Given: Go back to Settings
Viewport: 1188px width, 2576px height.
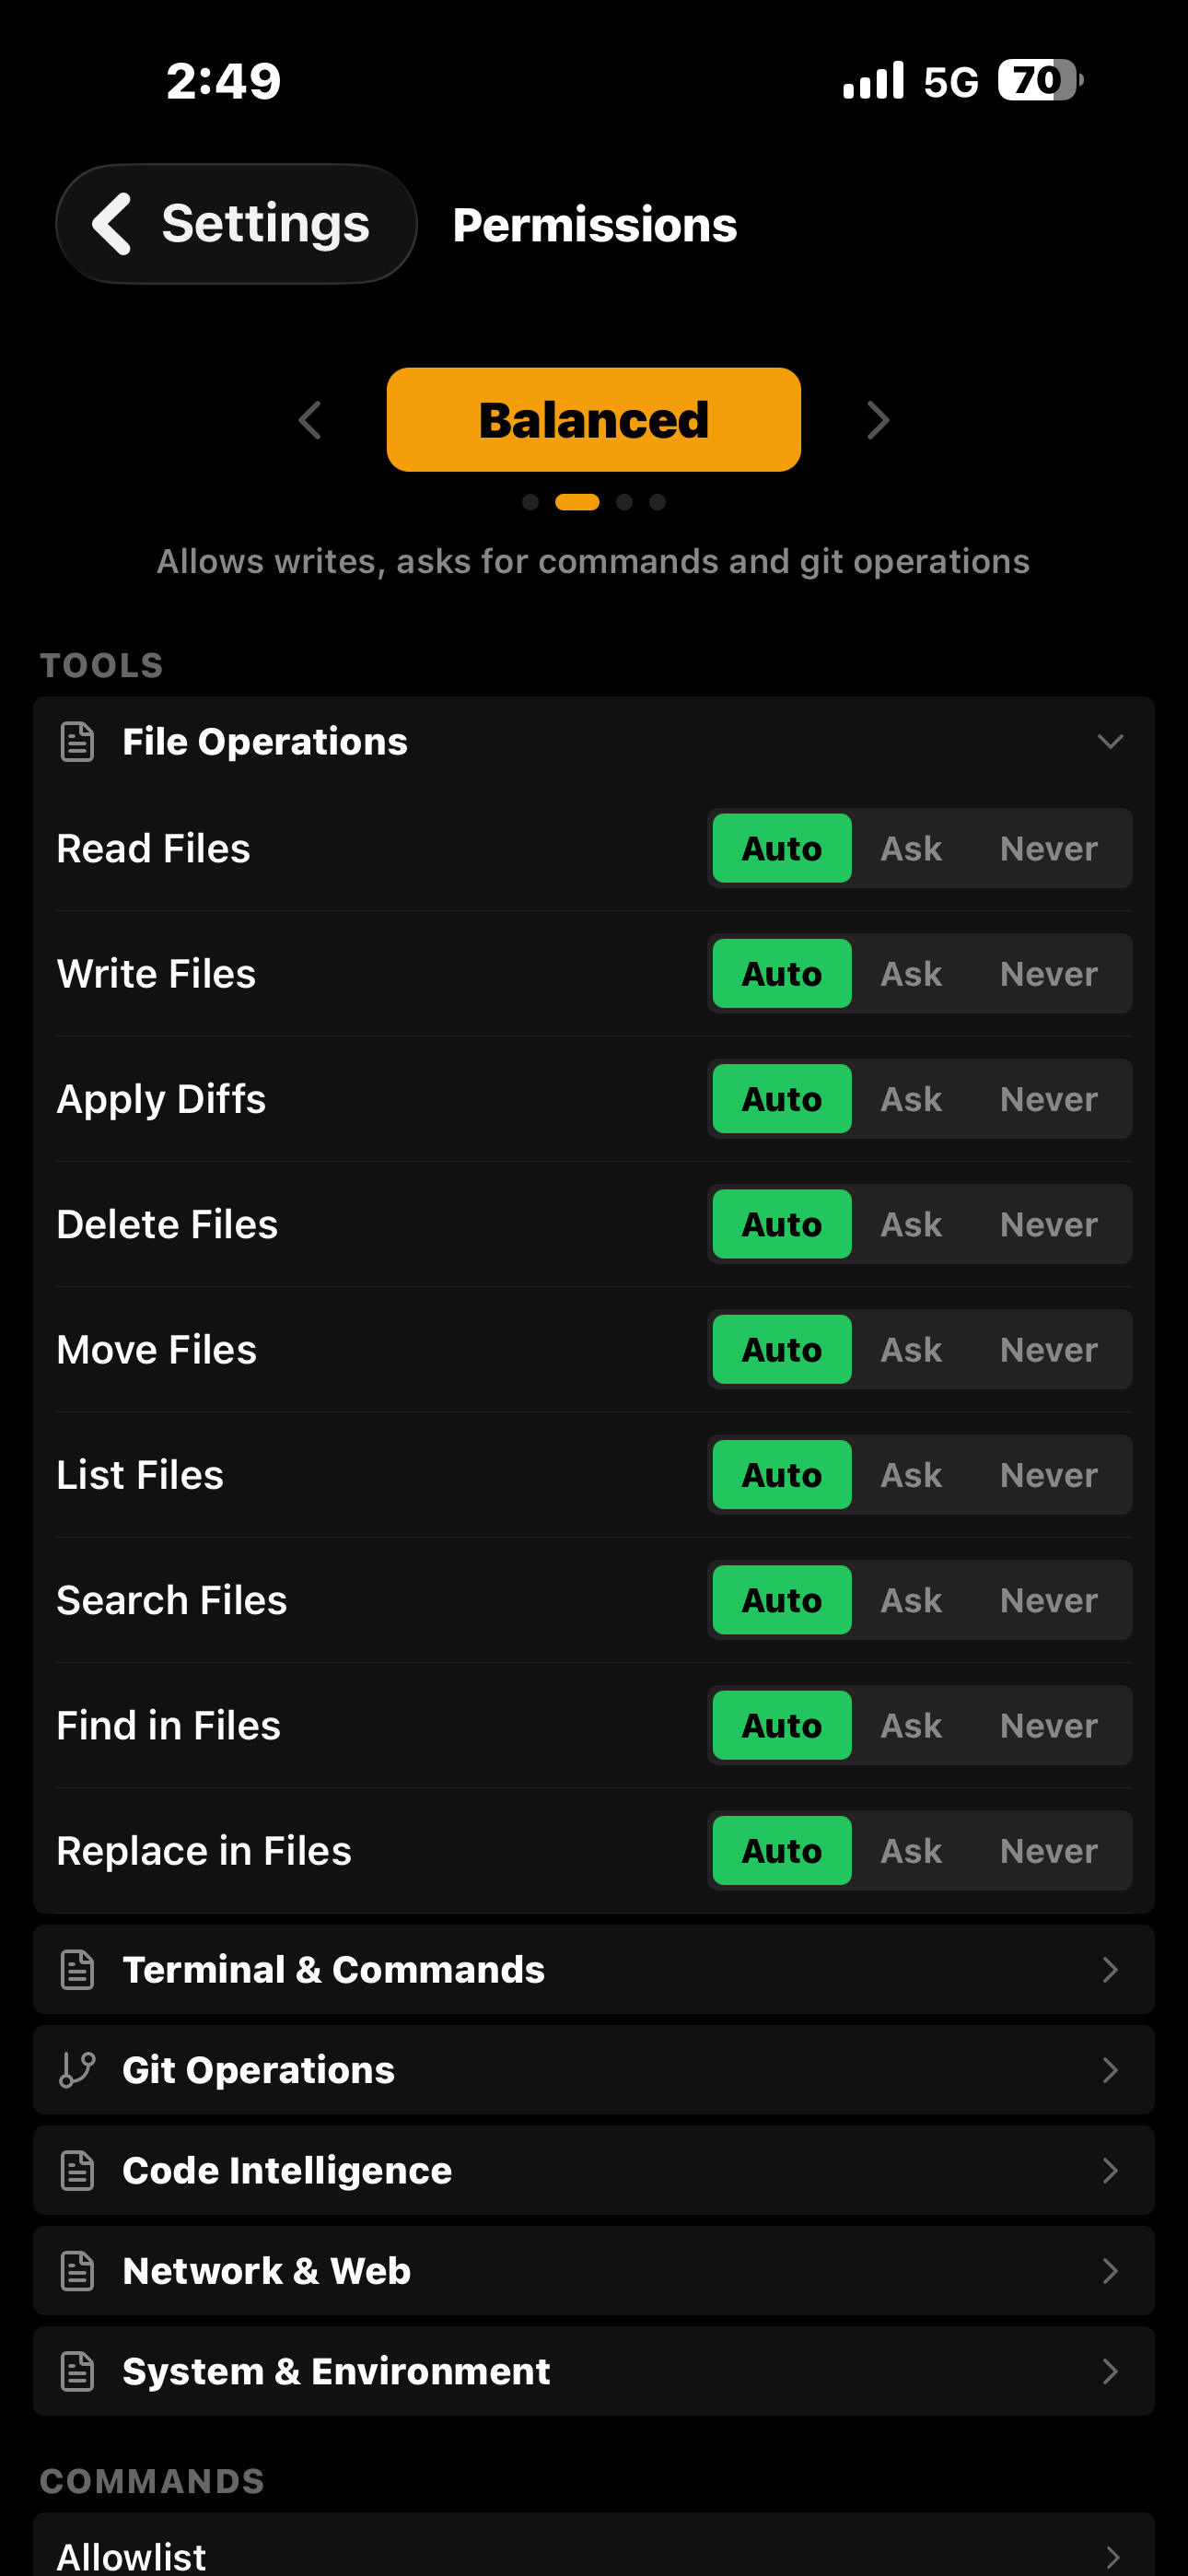Looking at the screenshot, I should pyautogui.click(x=236, y=224).
